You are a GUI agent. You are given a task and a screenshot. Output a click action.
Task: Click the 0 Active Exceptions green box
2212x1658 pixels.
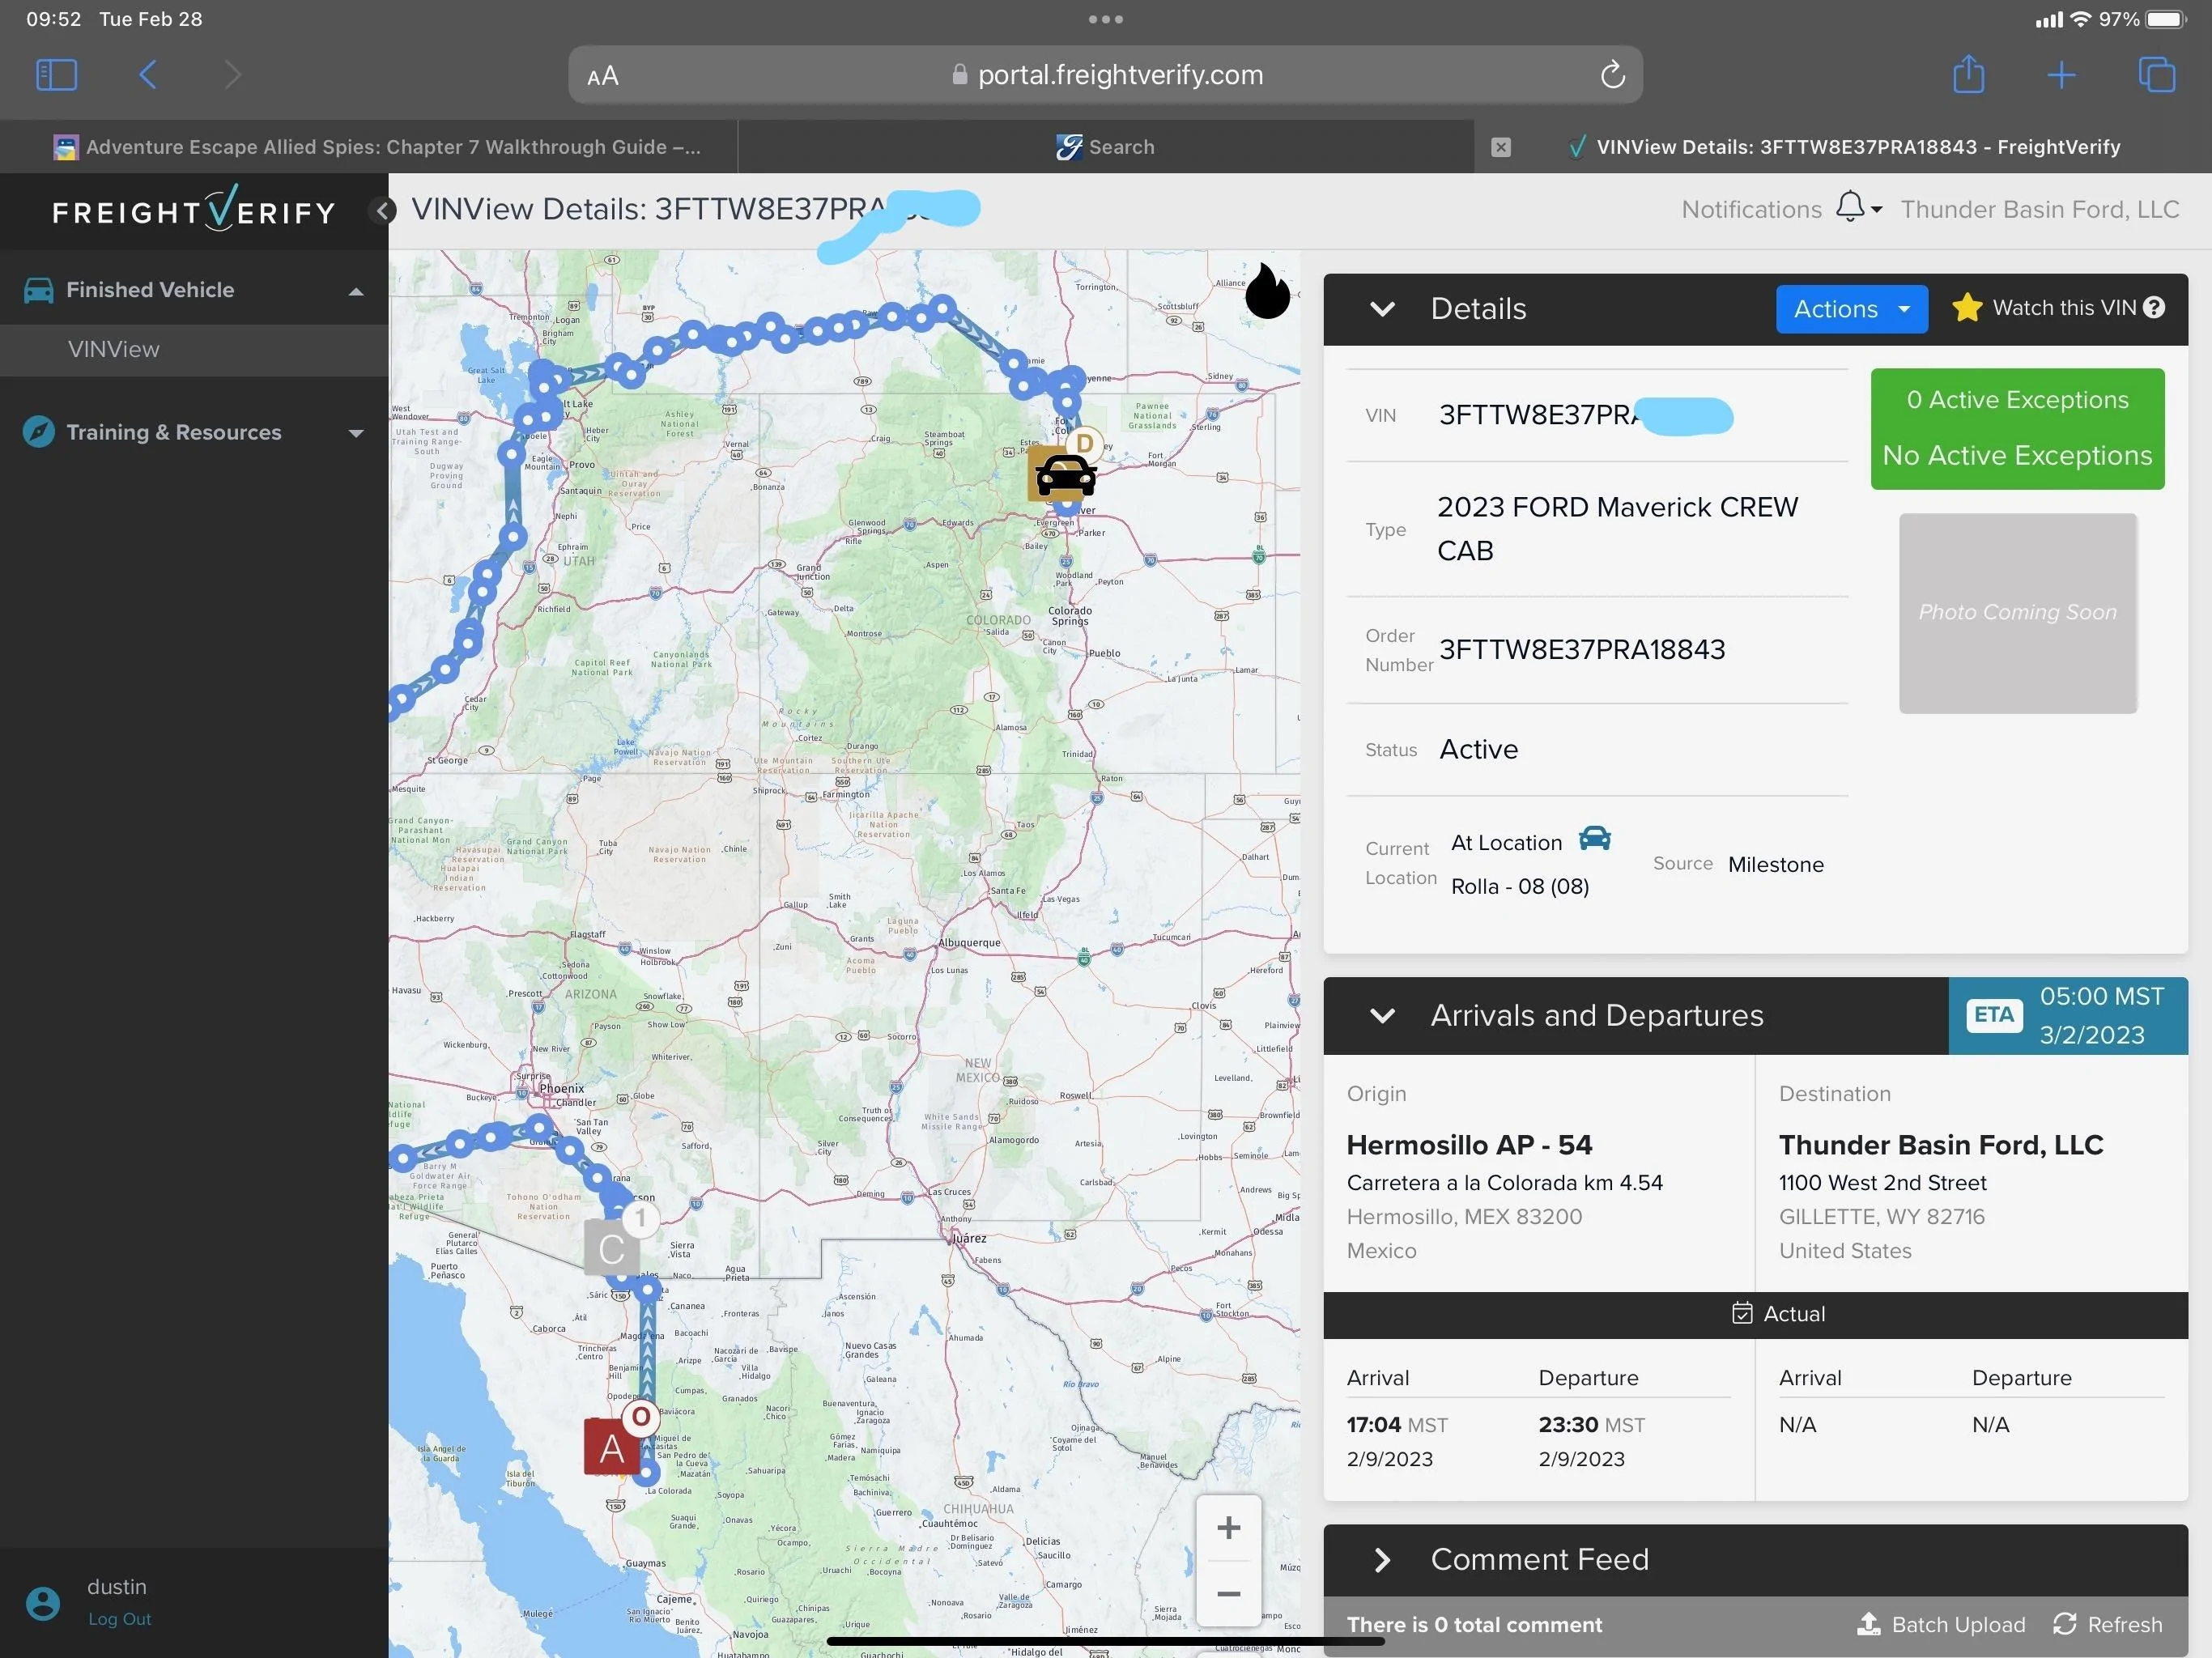coord(2017,428)
